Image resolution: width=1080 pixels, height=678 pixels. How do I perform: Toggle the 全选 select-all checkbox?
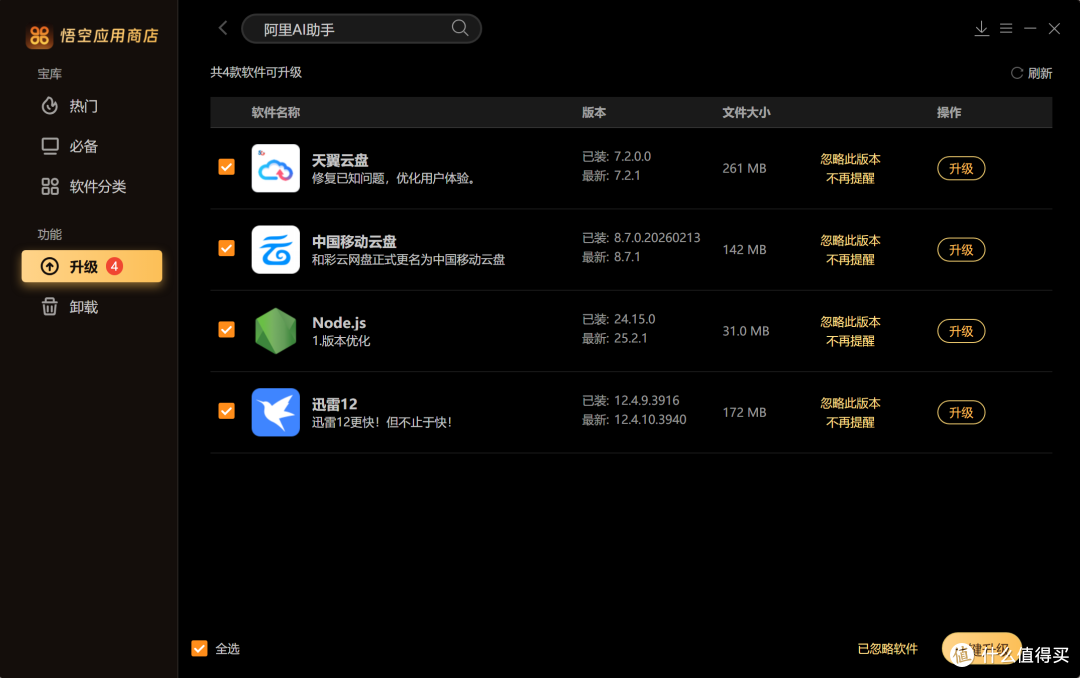click(x=199, y=648)
